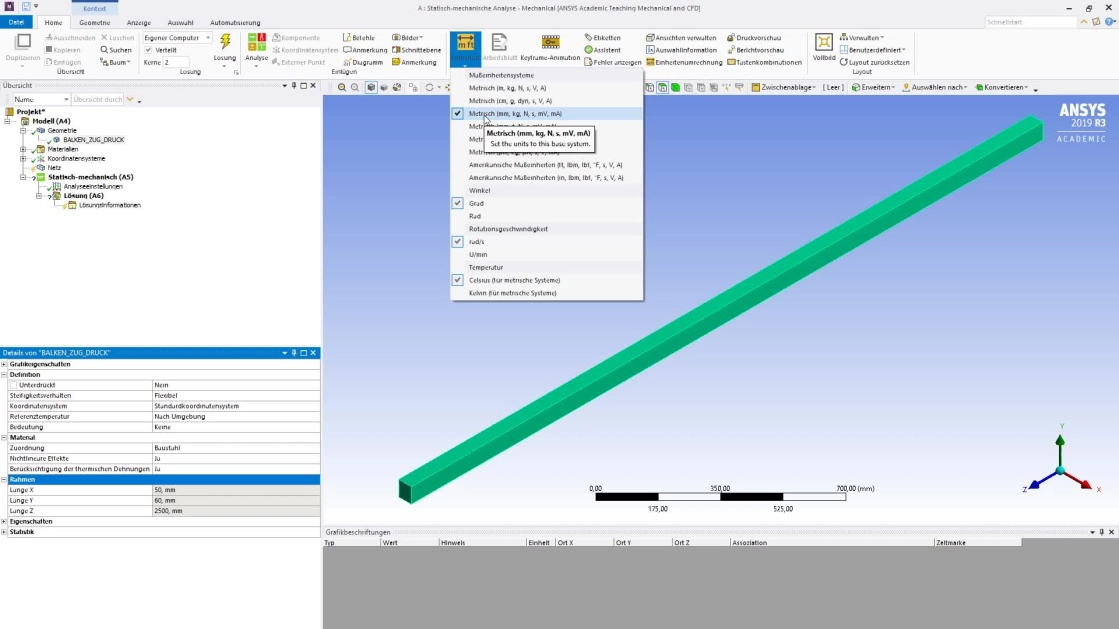Open Auswählen nach button

[x=934, y=87]
